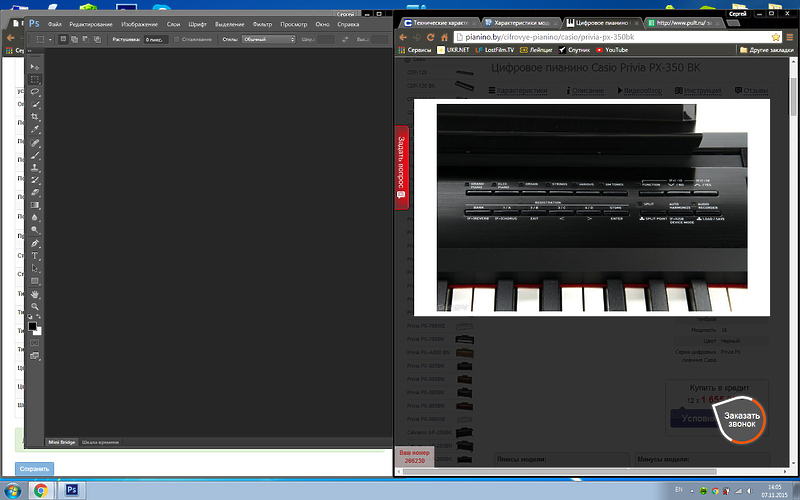Select the Blur tool

click(35, 218)
